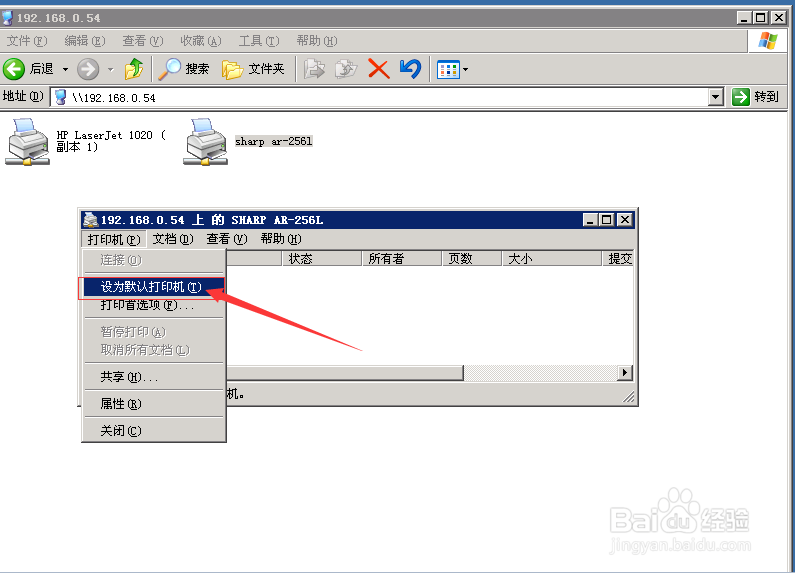Screen dimensions: 795x573
Task: Go up one folder level icon
Action: coord(134,69)
